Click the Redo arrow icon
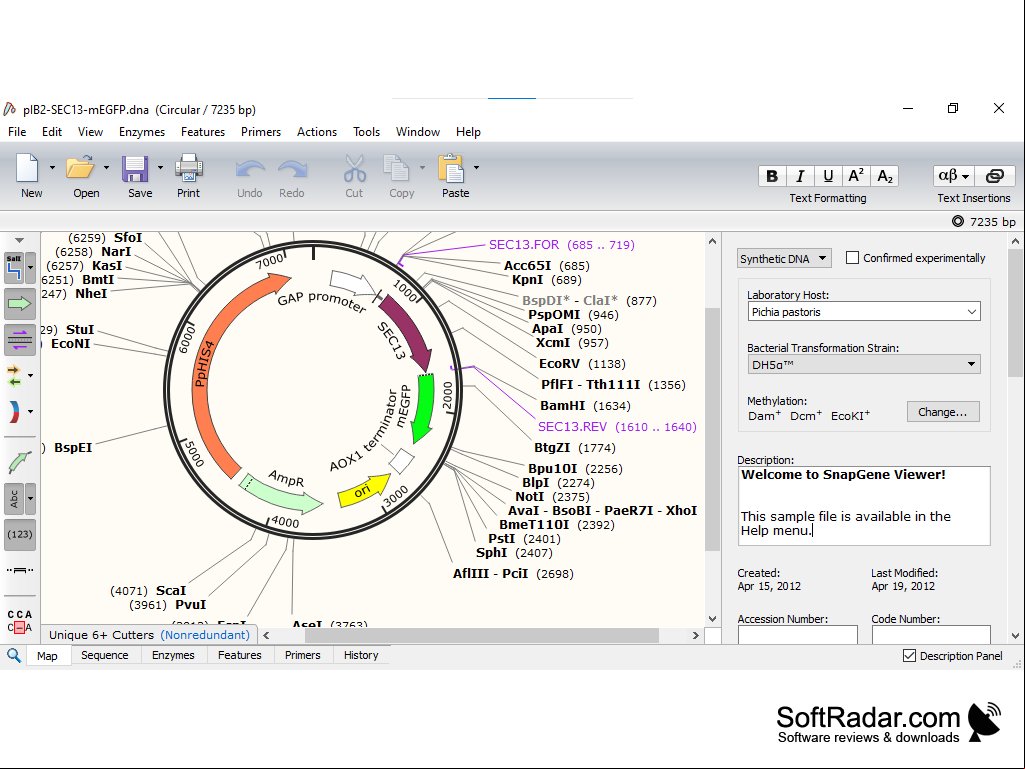The image size is (1025, 769). point(292,169)
